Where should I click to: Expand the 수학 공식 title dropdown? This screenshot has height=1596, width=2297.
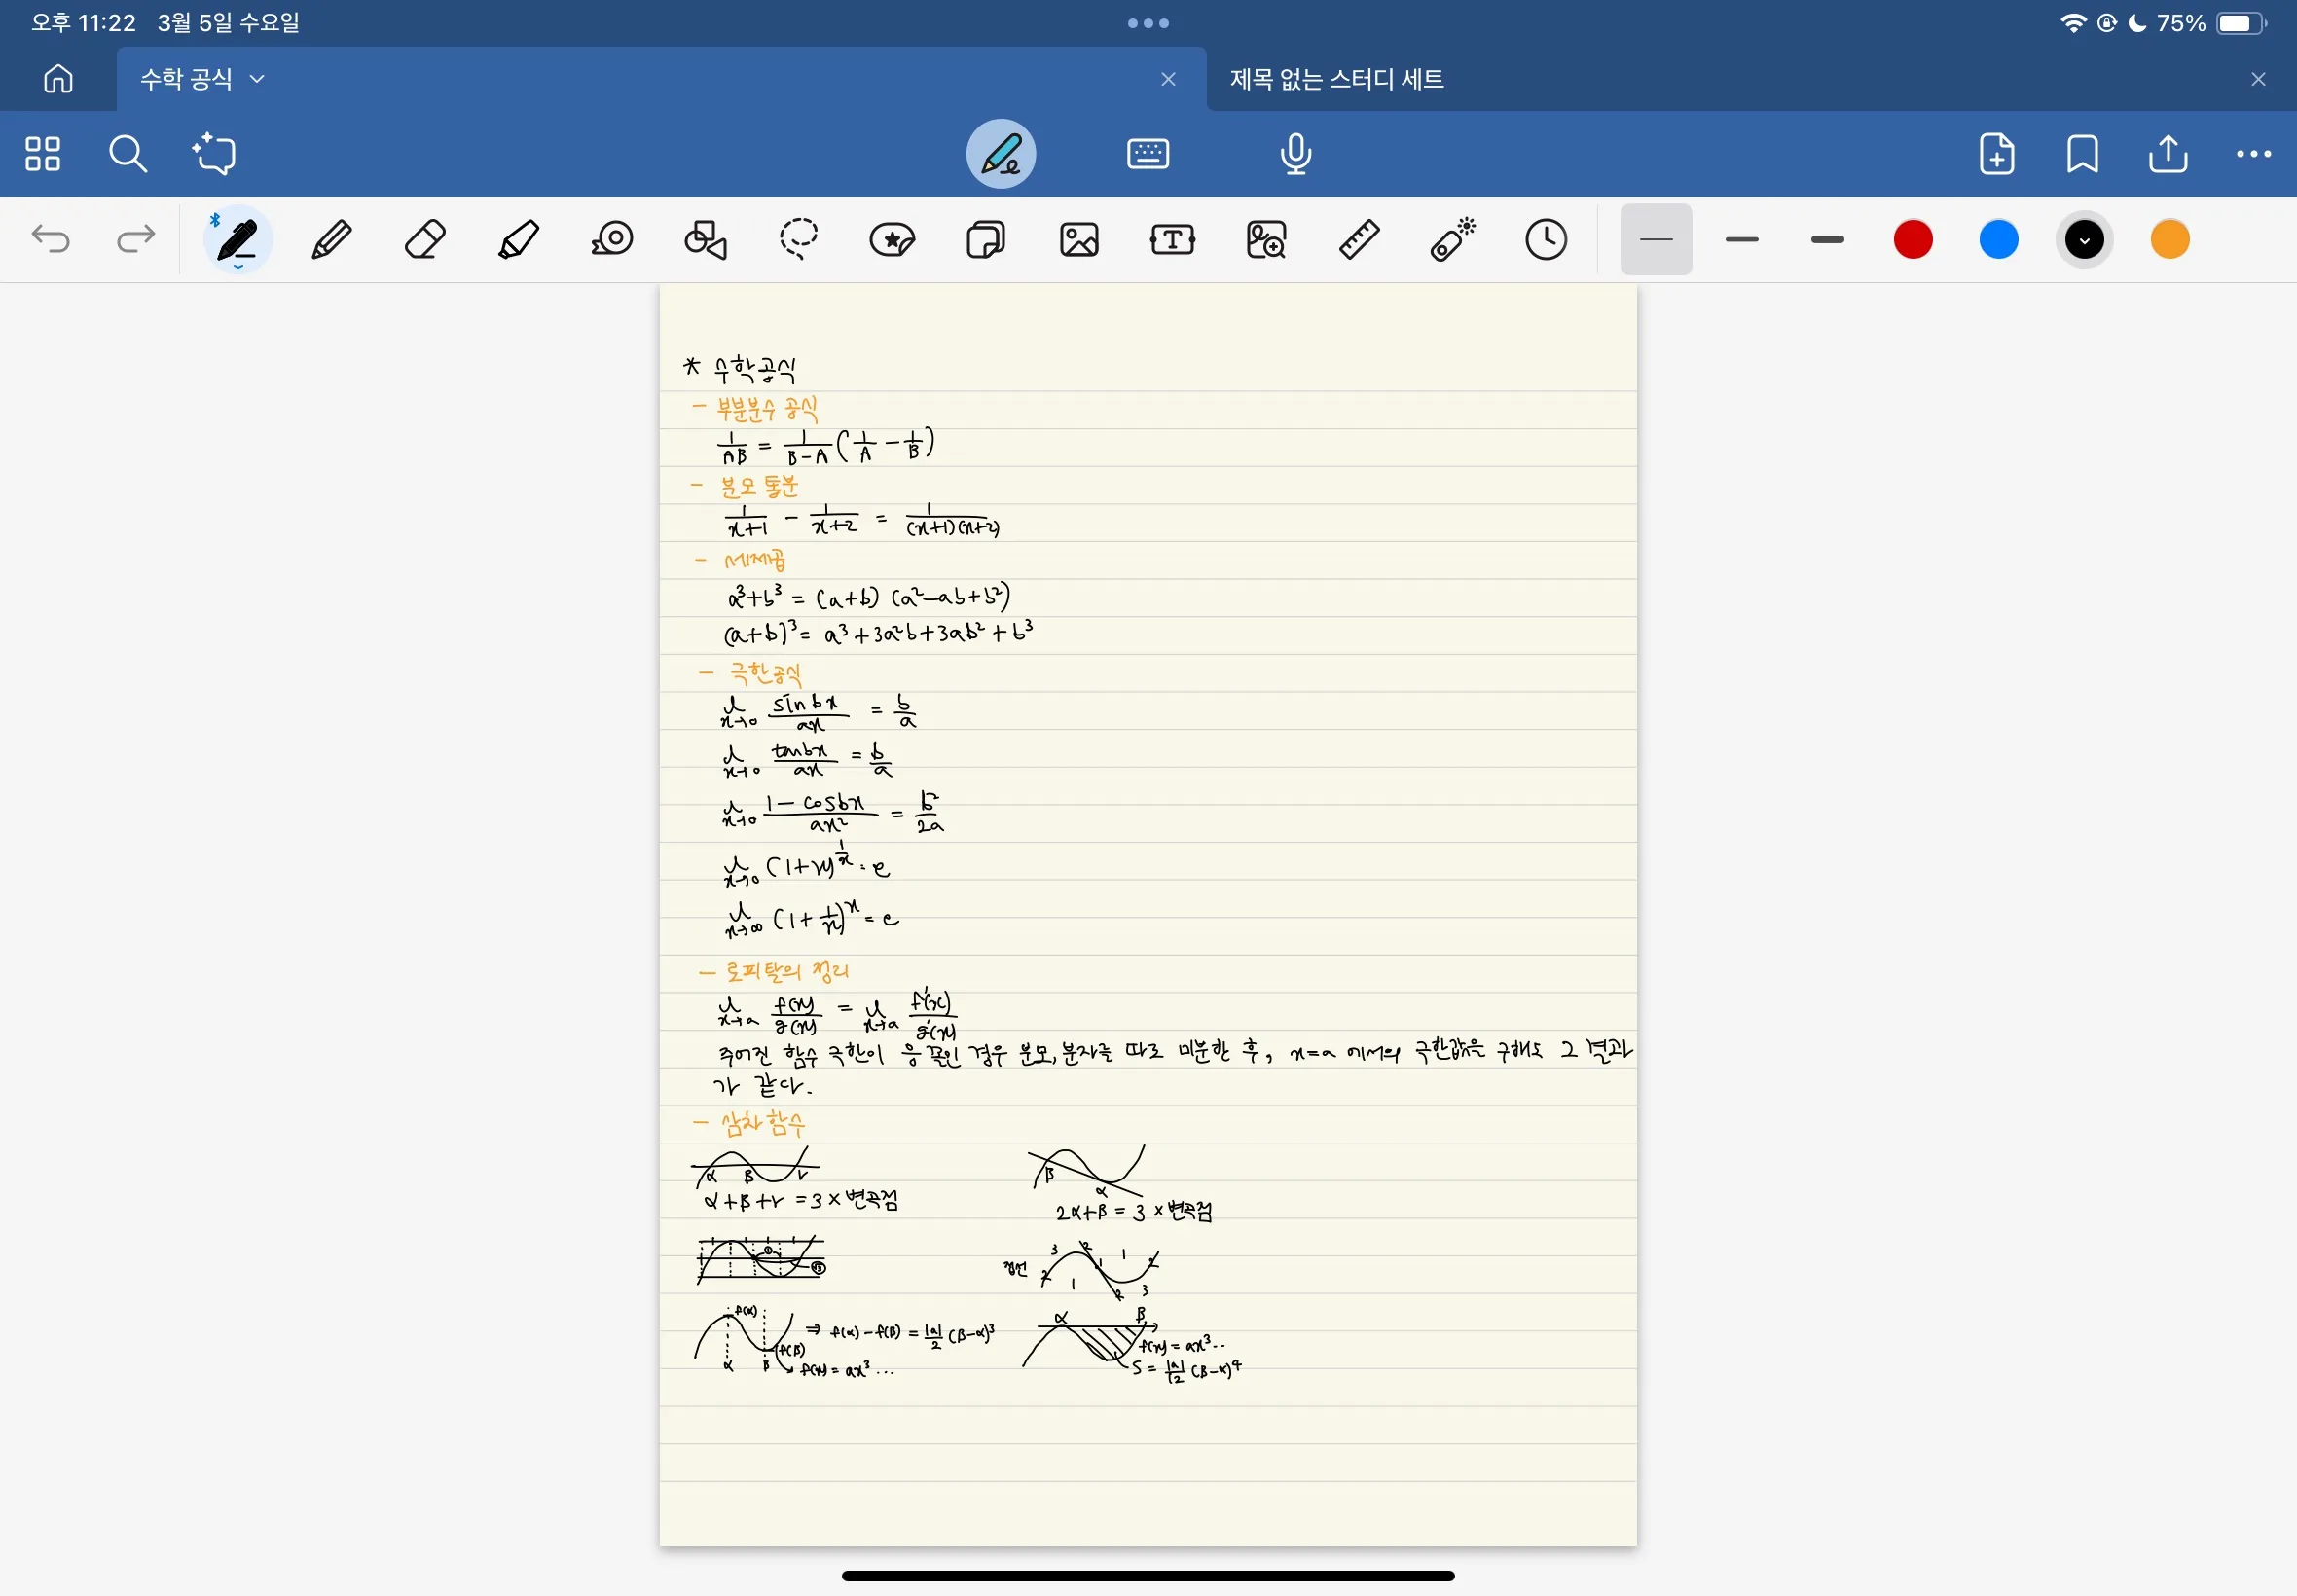(257, 79)
